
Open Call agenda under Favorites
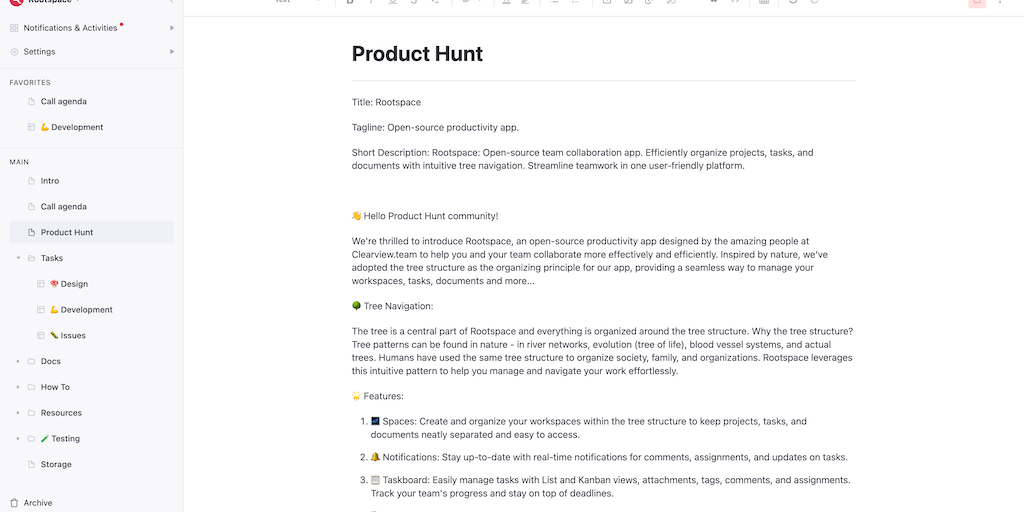pos(63,102)
